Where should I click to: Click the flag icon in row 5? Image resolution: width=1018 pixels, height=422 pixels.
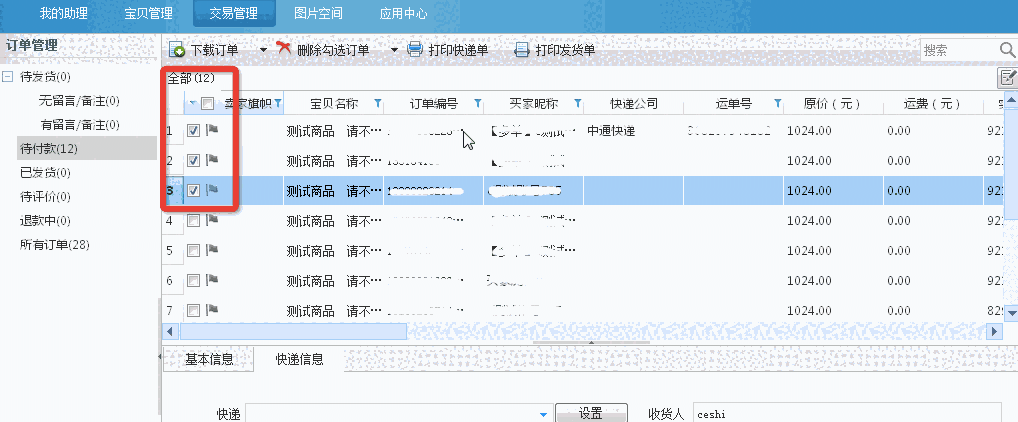tap(212, 250)
